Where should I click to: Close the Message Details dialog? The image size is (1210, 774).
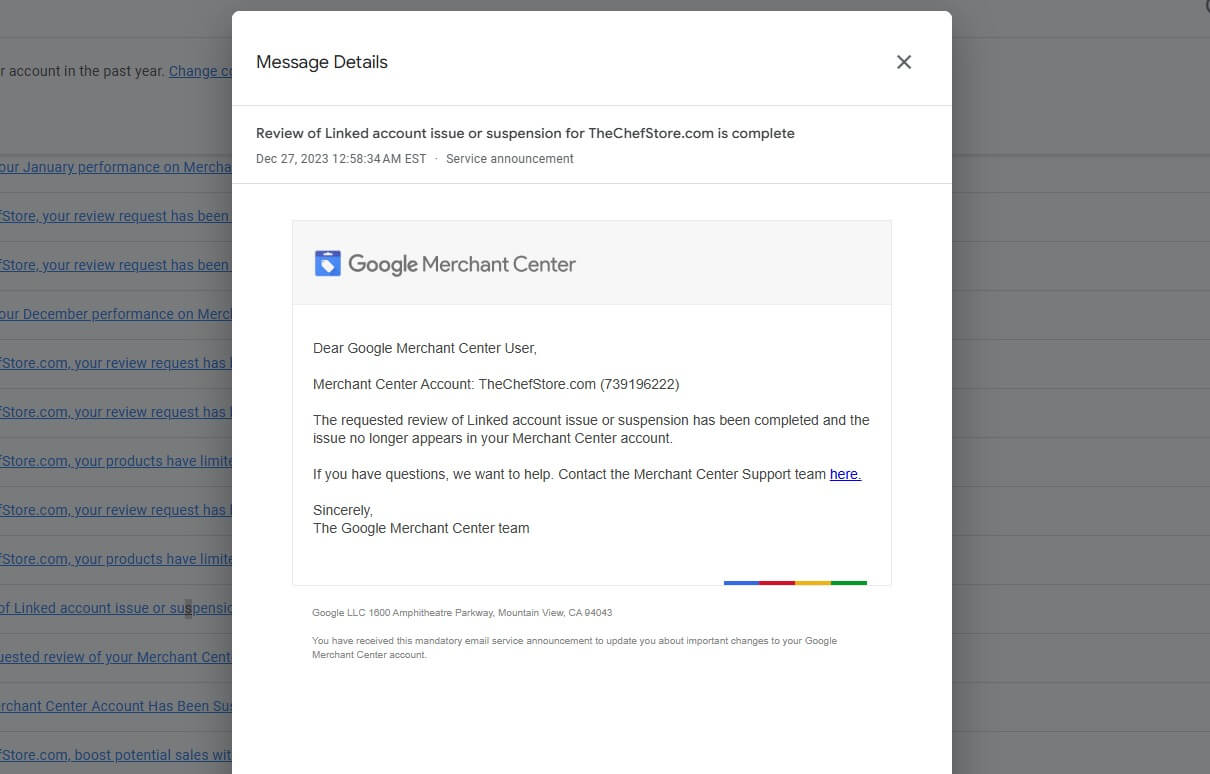point(904,62)
